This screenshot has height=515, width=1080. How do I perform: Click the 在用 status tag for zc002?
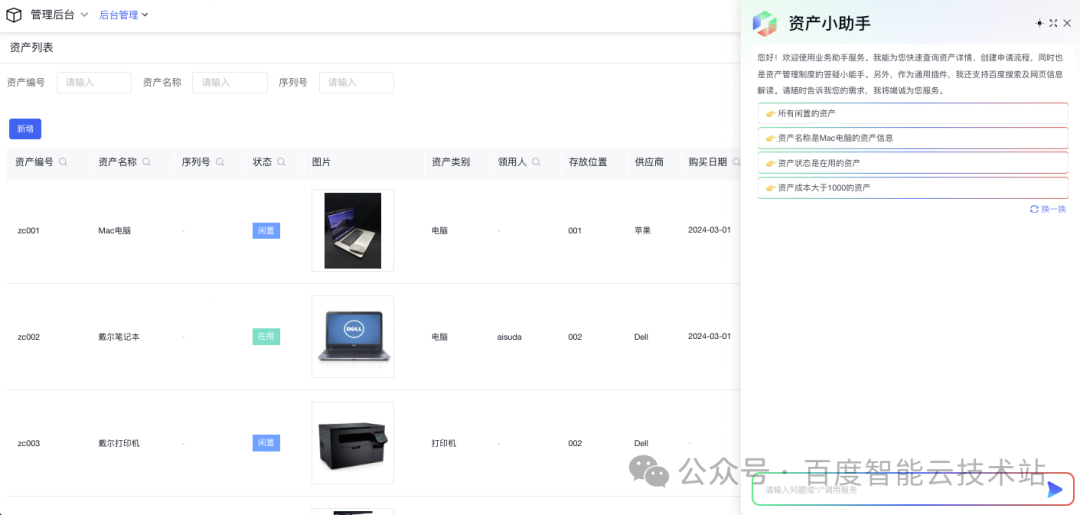point(266,337)
